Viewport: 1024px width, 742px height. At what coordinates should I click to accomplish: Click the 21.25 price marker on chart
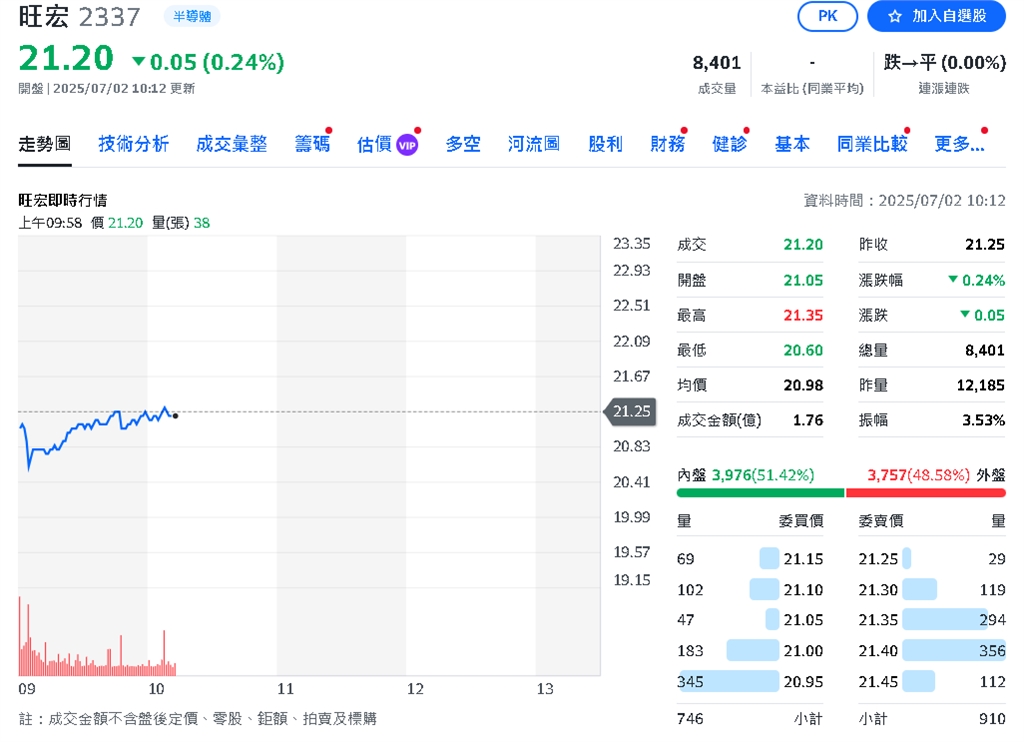630,411
